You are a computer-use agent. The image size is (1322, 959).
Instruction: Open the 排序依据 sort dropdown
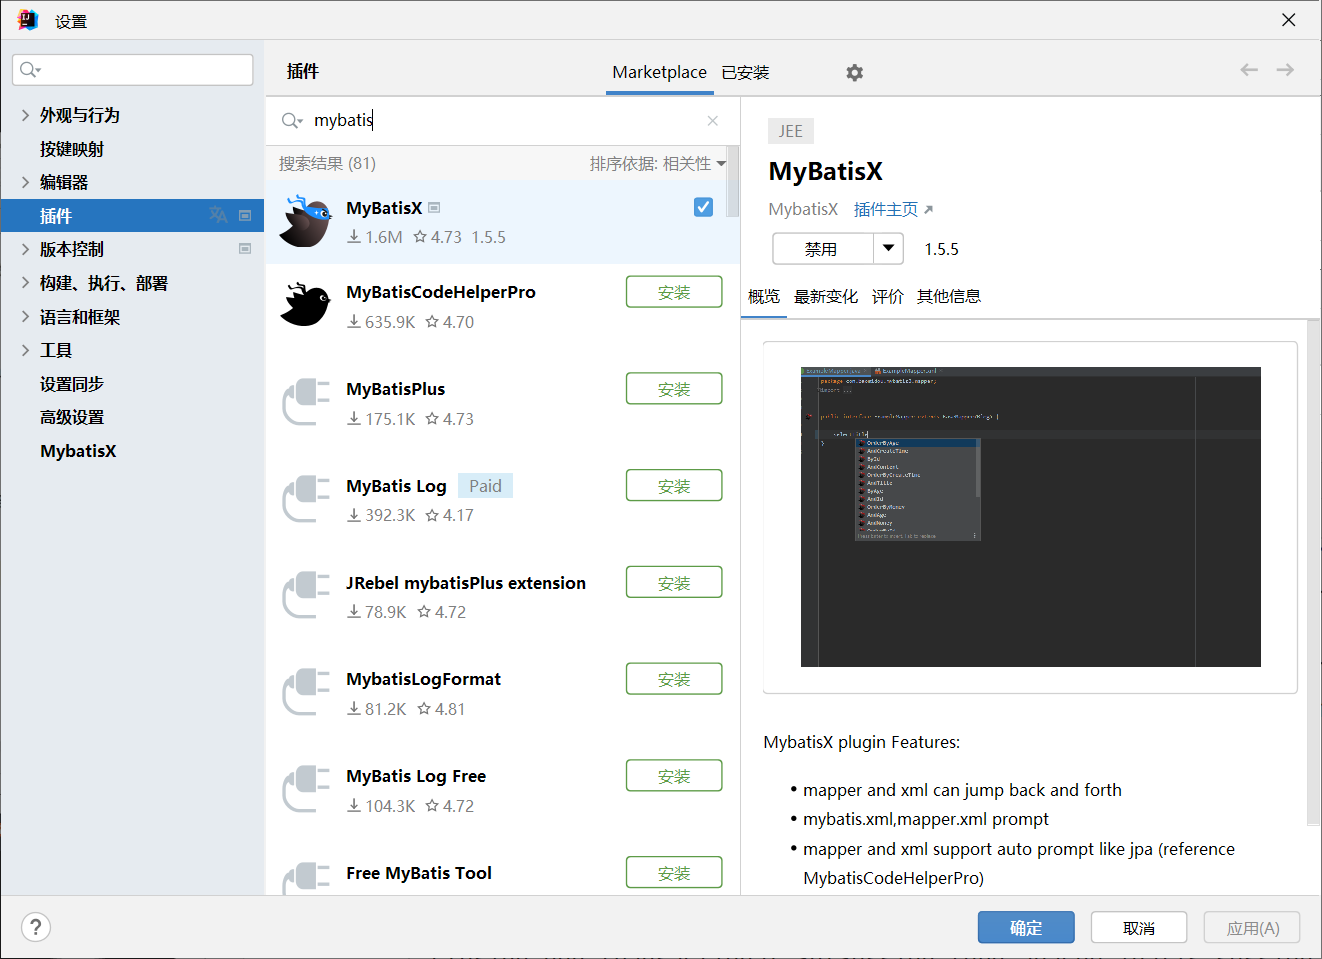658,164
